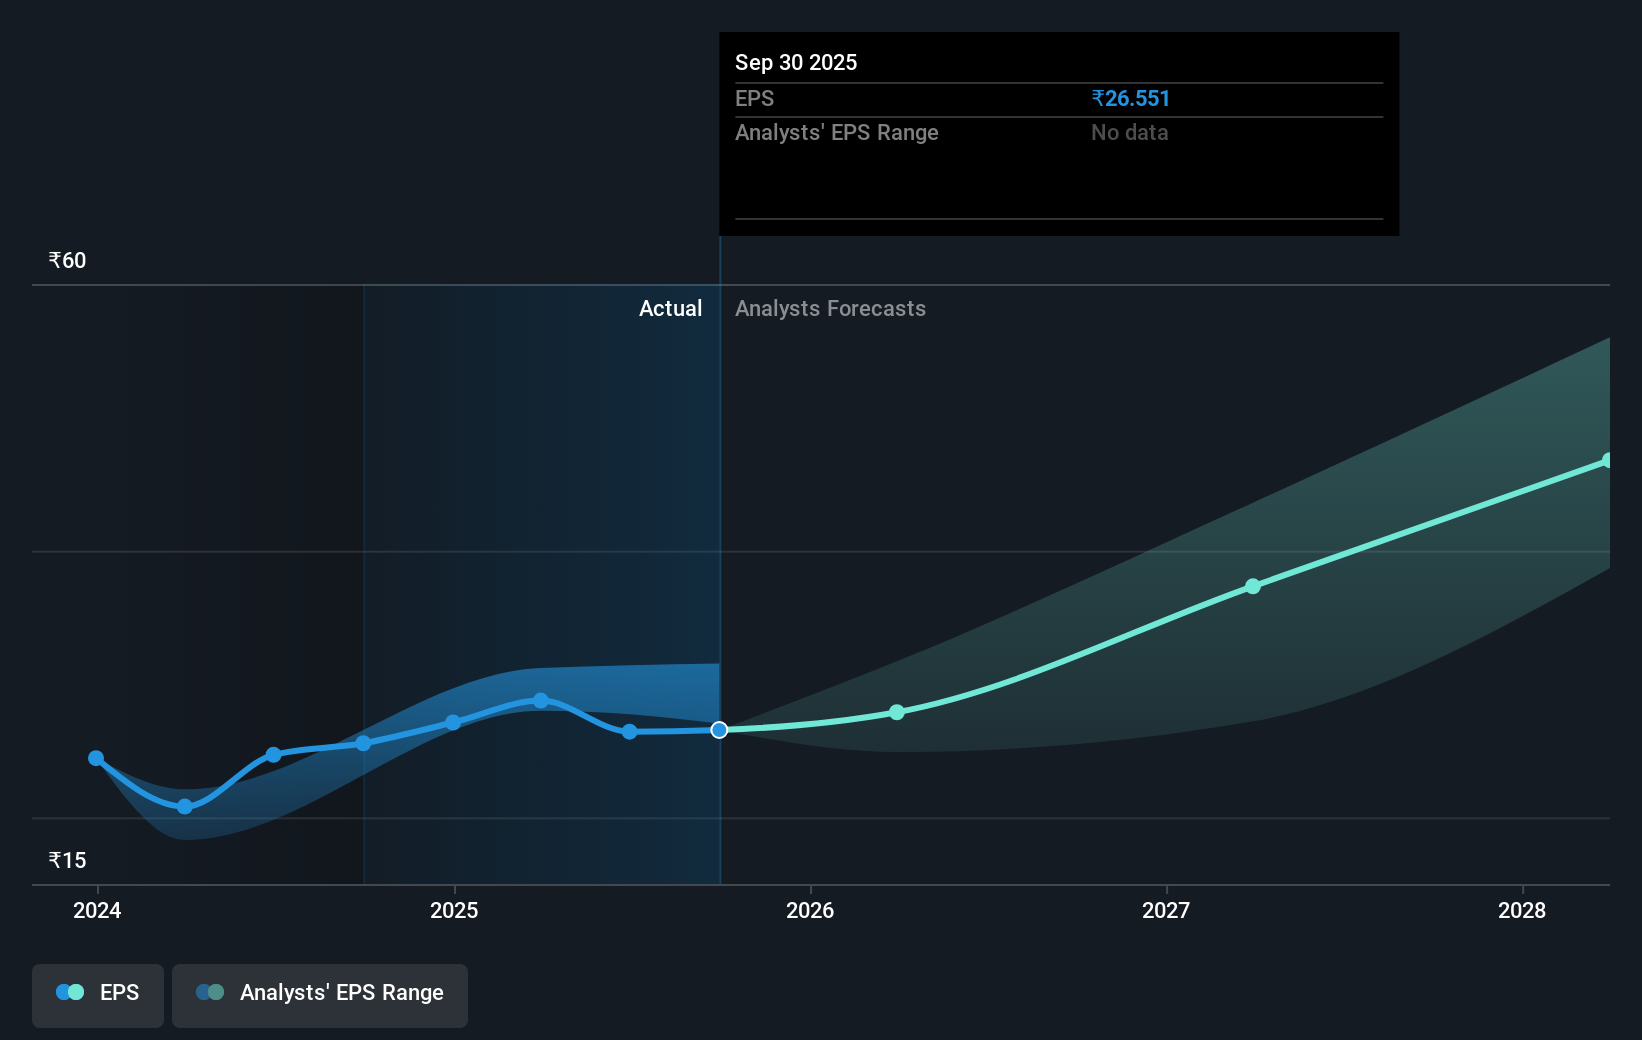Select the teal forecast point near 2026
Image resolution: width=1642 pixels, height=1040 pixels.
897,712
